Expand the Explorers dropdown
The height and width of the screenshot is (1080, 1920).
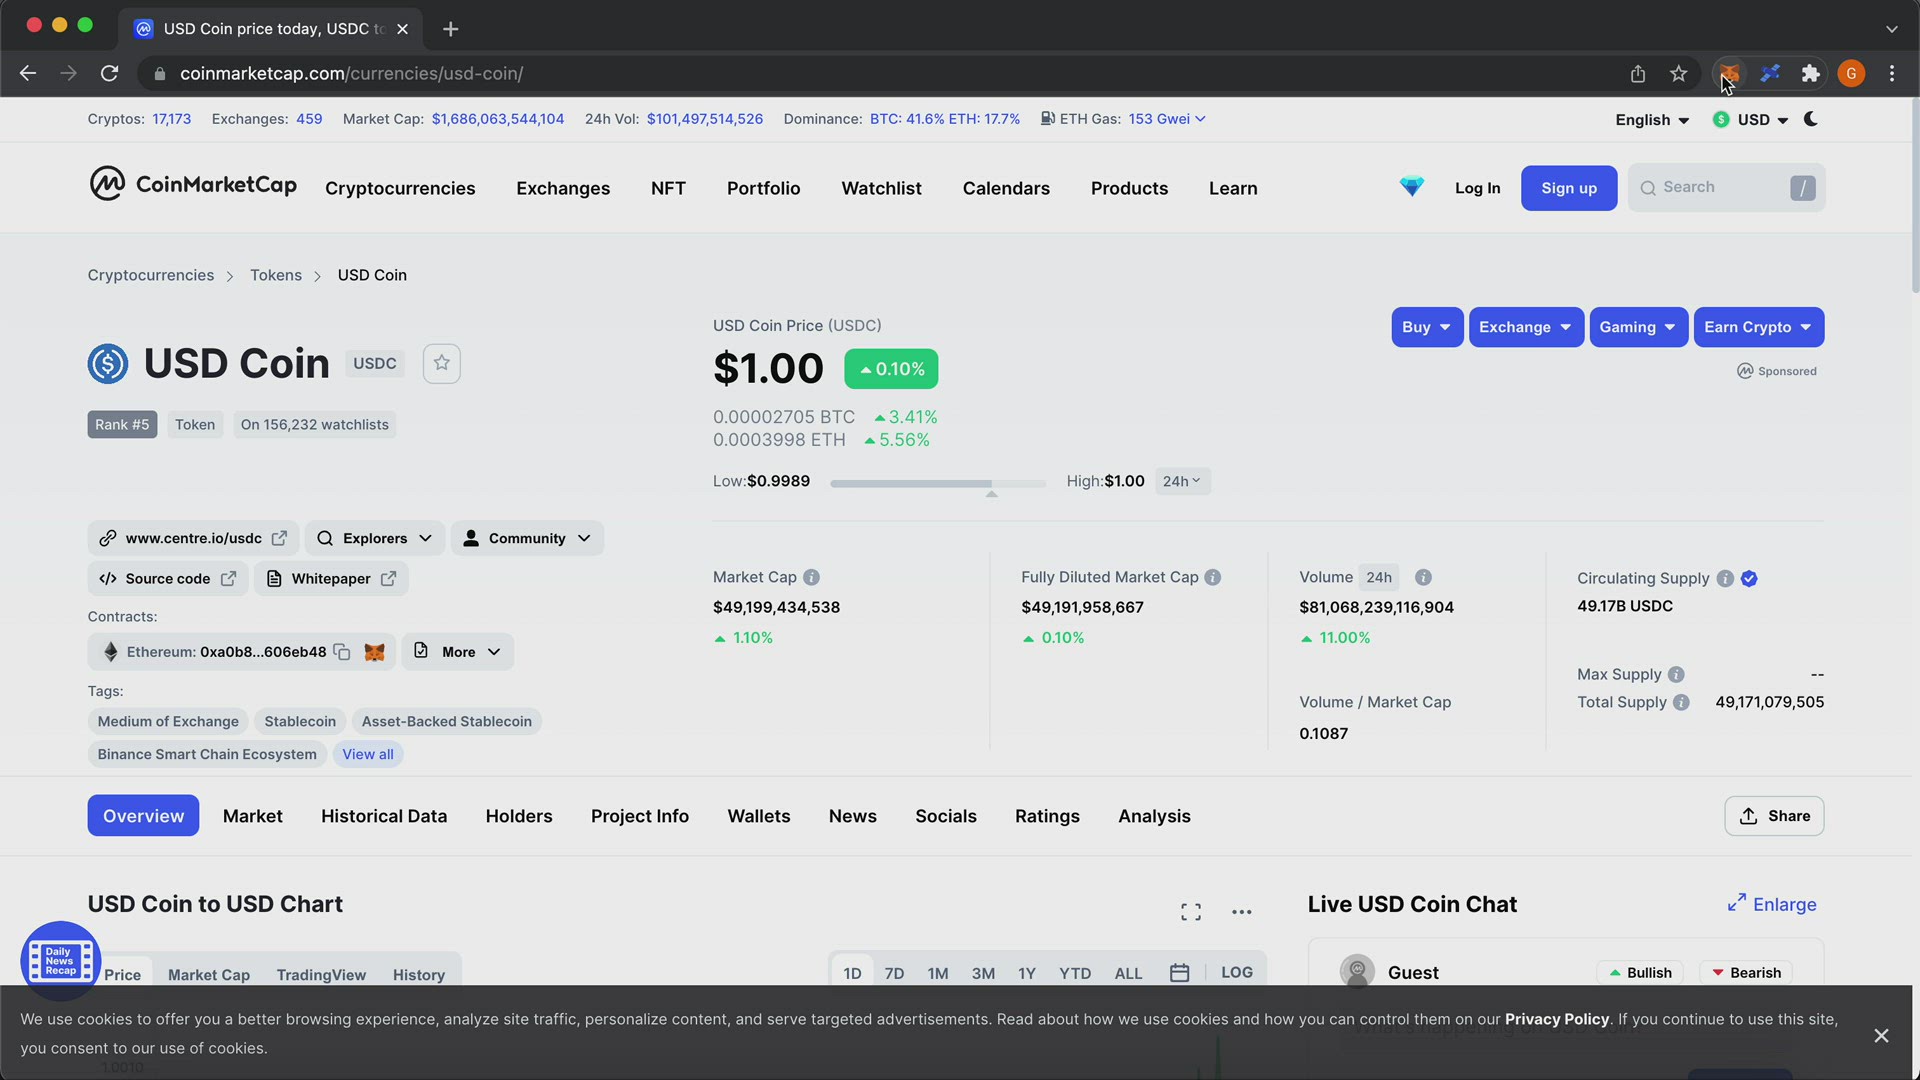coord(375,538)
